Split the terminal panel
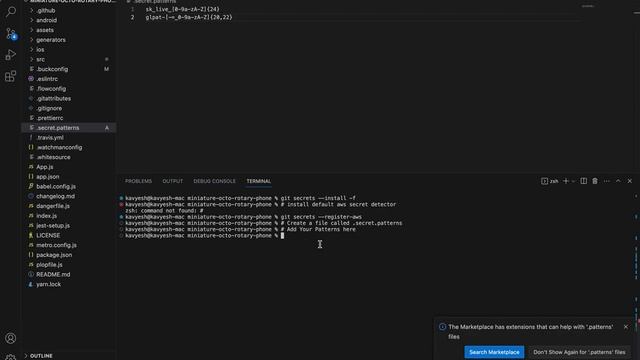This screenshot has height=360, width=640. click(584, 181)
